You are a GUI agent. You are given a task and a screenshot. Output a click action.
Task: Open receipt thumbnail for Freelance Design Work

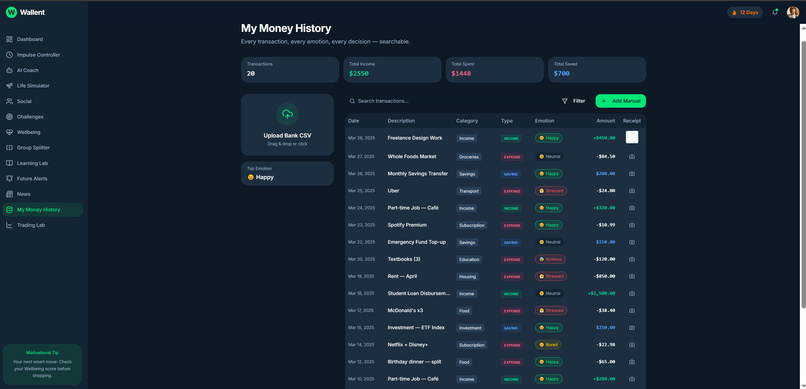pyautogui.click(x=632, y=137)
